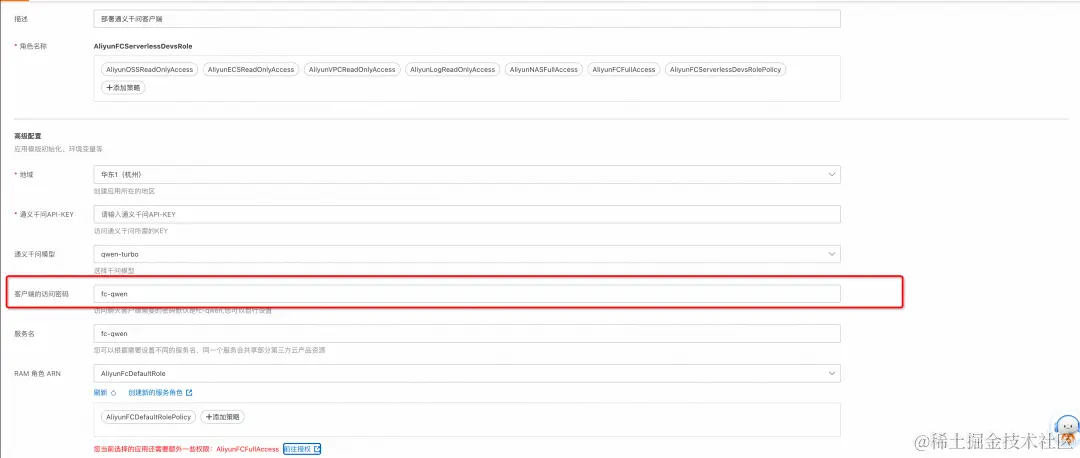This screenshot has width=1080, height=458.
Task: Open the 创建新的服务角色 link
Action: point(155,393)
